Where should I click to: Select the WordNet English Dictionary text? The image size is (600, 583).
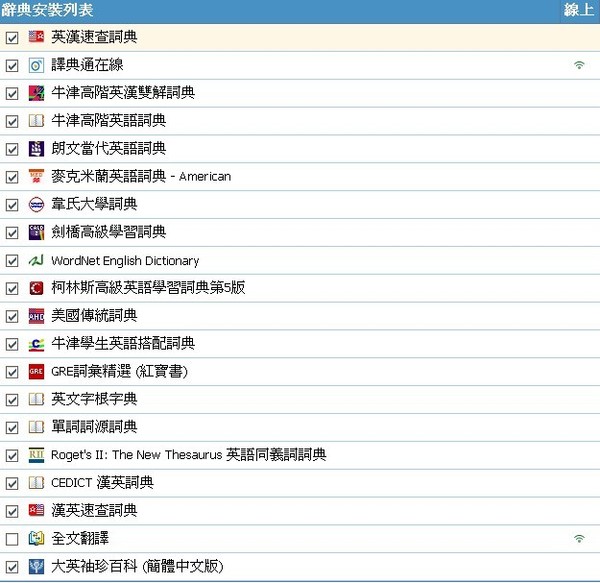(x=125, y=261)
